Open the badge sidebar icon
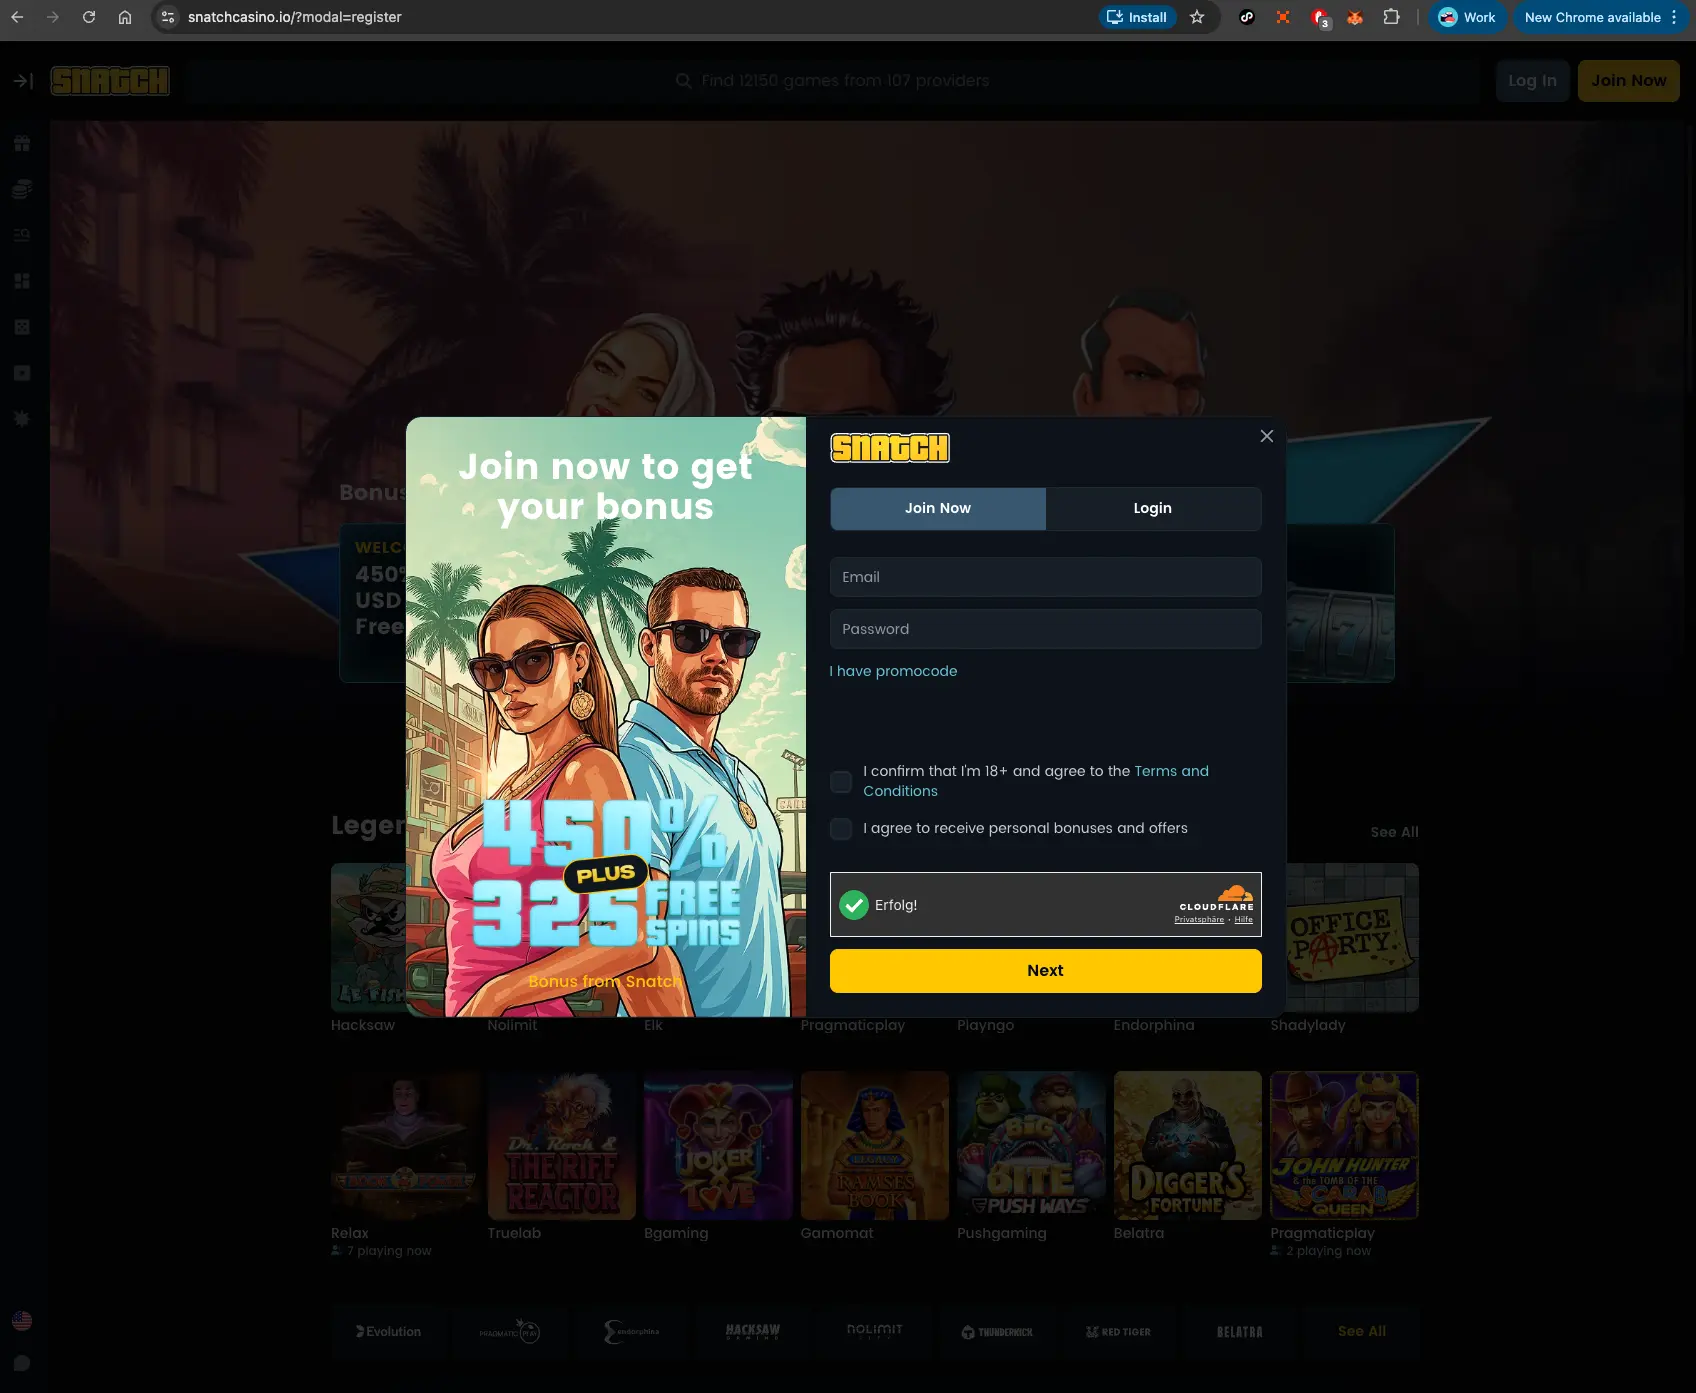 (22, 418)
